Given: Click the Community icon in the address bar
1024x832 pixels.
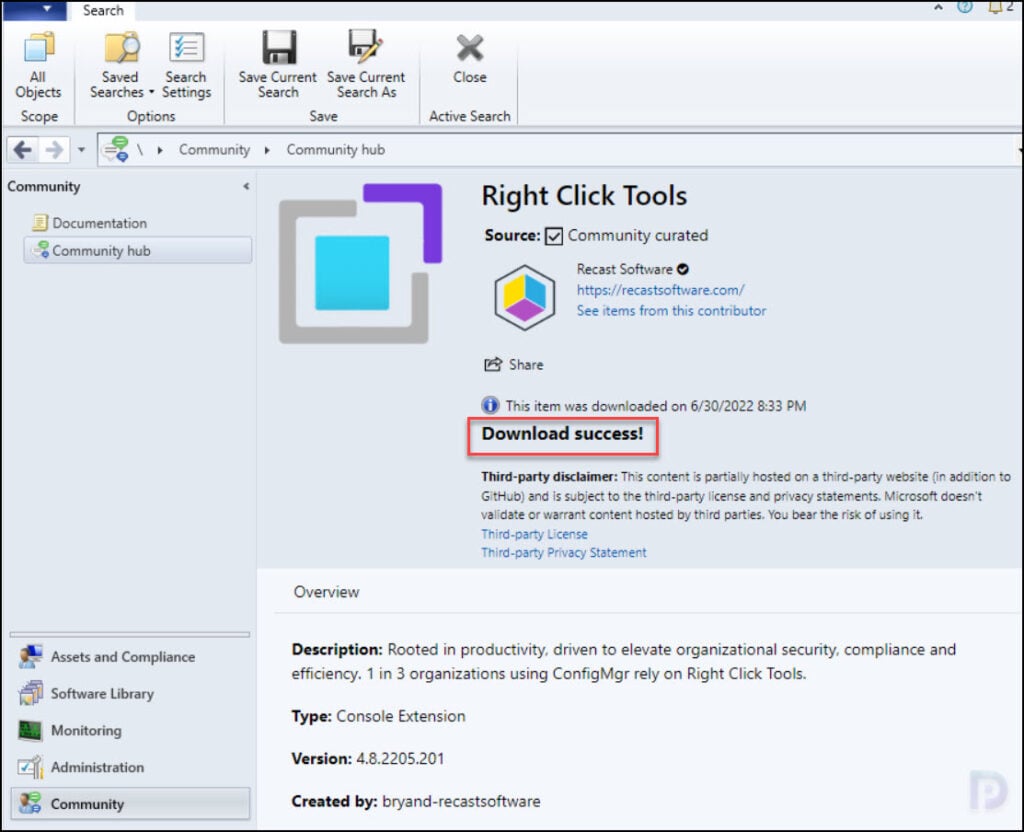Looking at the screenshot, I should click(116, 150).
